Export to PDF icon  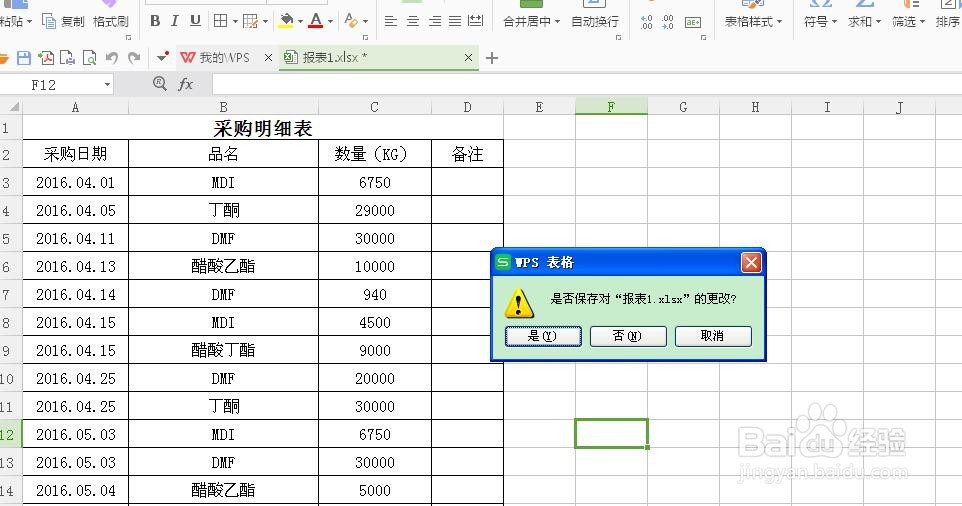click(x=46, y=58)
